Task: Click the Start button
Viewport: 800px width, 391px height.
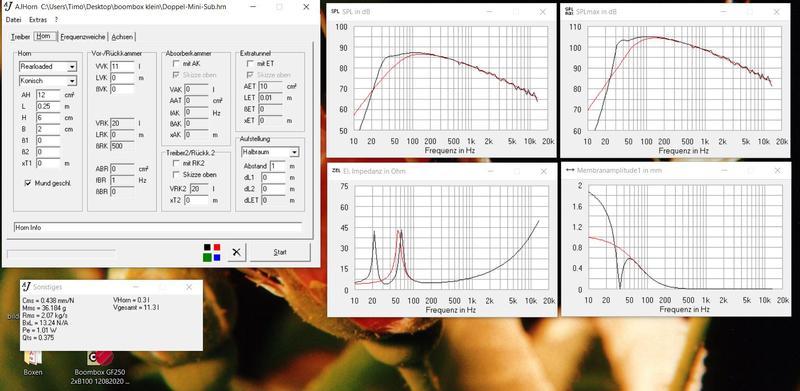Action: (x=280, y=252)
